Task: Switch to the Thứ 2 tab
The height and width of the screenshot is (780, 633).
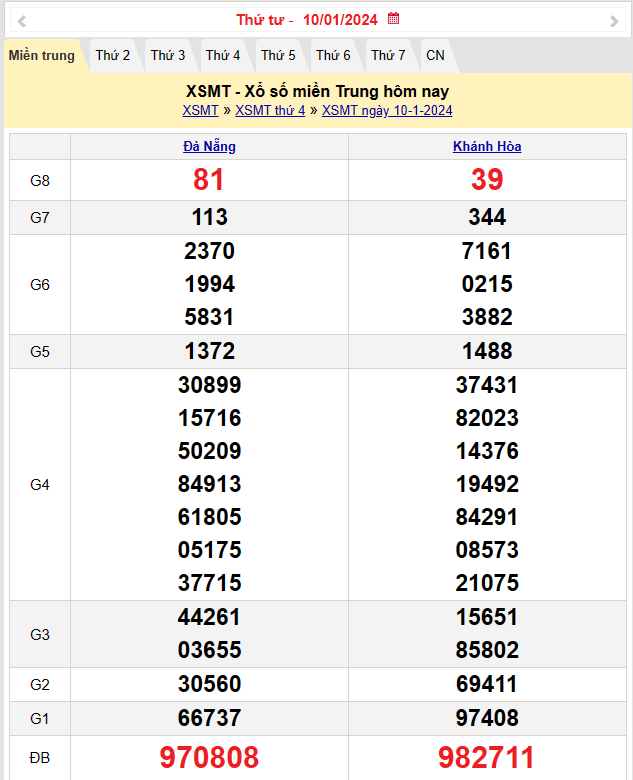Action: click(x=113, y=55)
